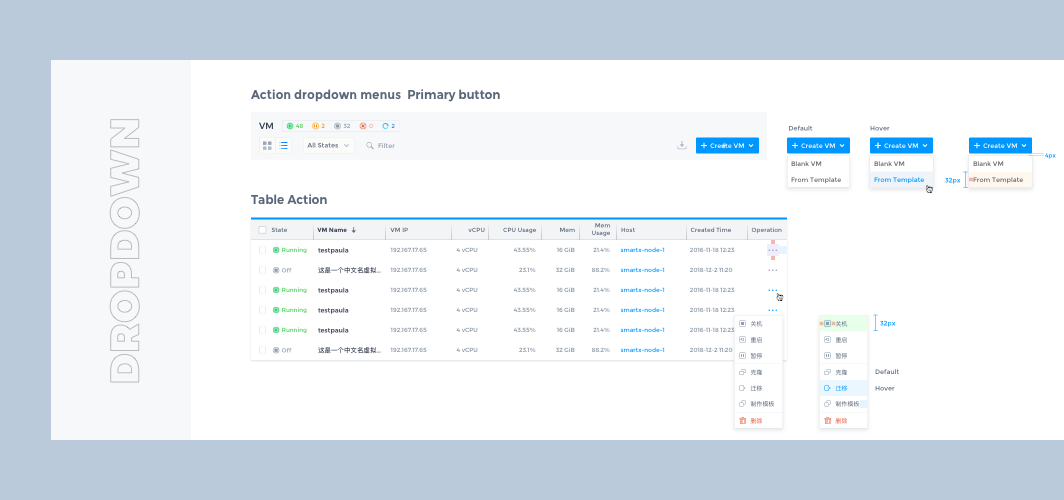
Task: Click the gray stopped VMs count 32
Action: 343,126
